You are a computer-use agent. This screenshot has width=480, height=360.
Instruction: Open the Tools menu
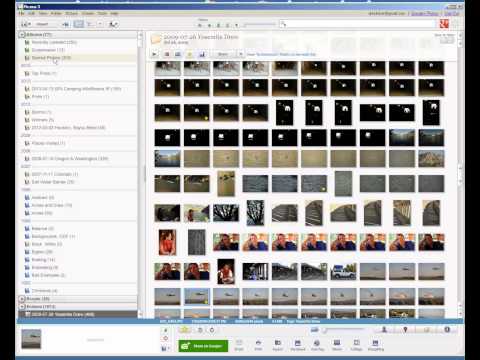(102, 13)
